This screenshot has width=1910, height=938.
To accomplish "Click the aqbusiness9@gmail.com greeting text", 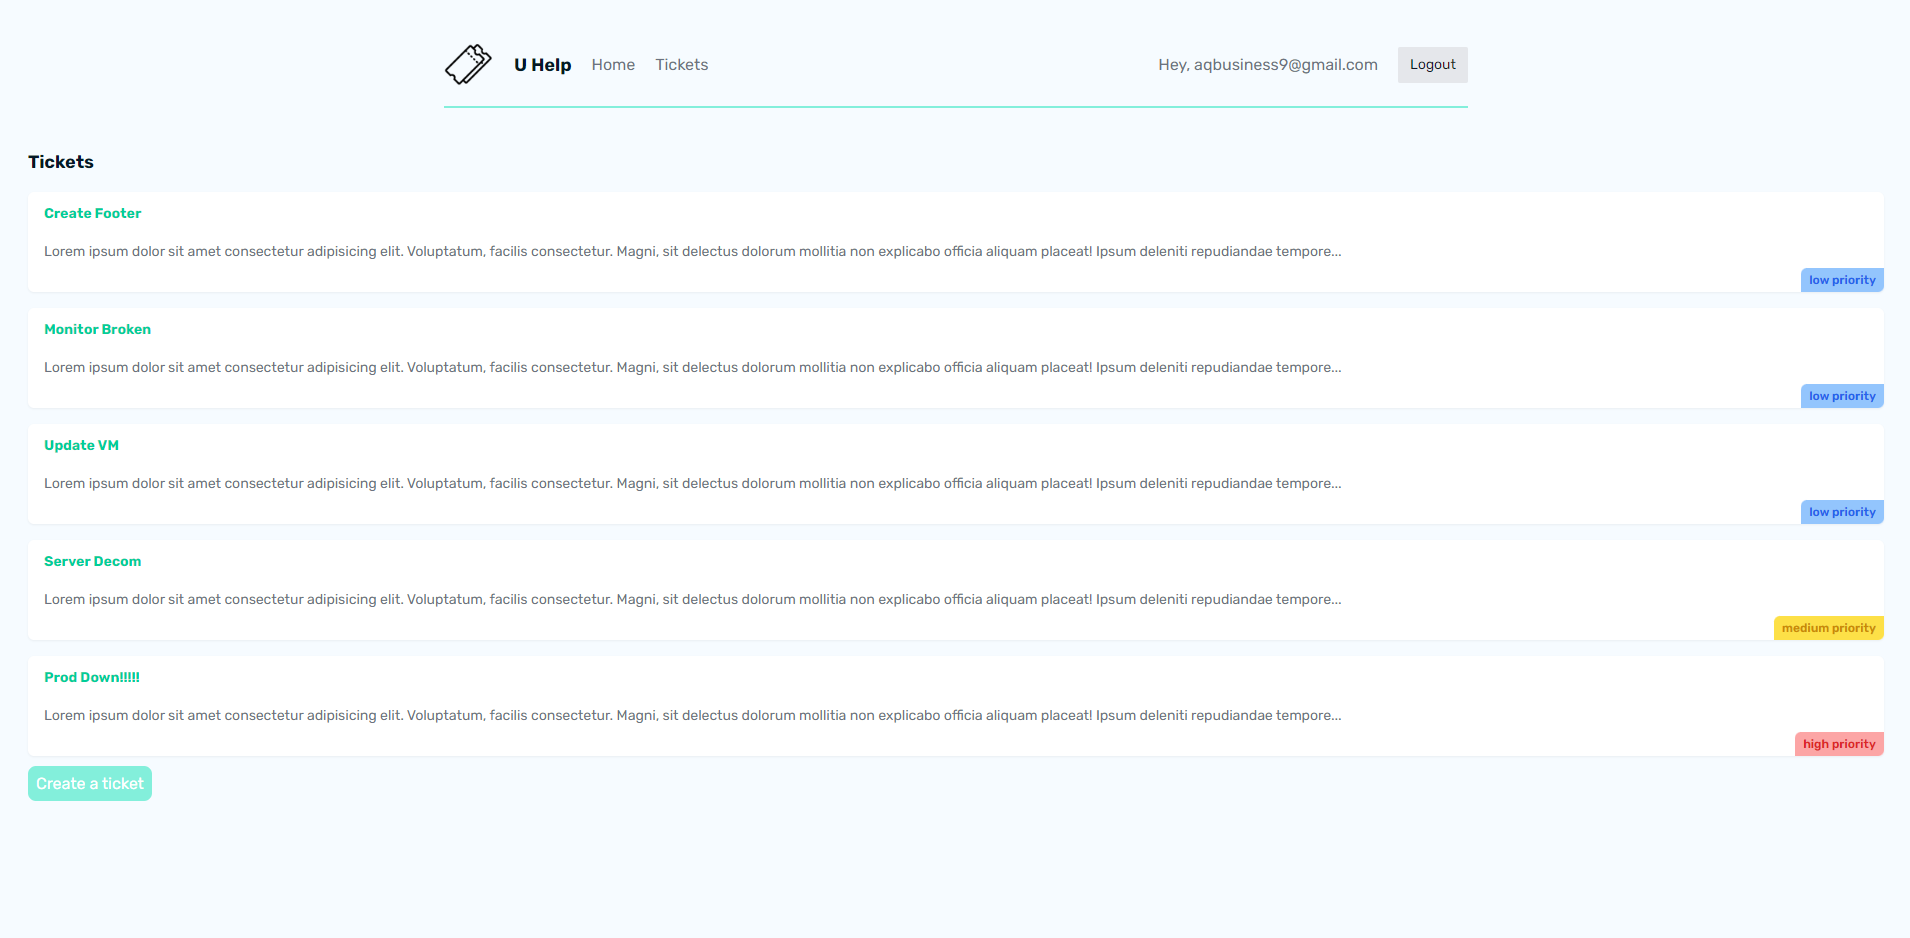I will point(1267,65).
